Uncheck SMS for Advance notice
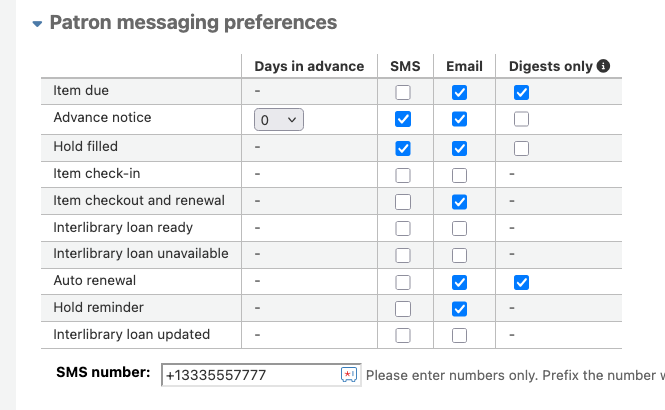Screen dimensions: 665x410 pyautogui.click(x=402, y=119)
